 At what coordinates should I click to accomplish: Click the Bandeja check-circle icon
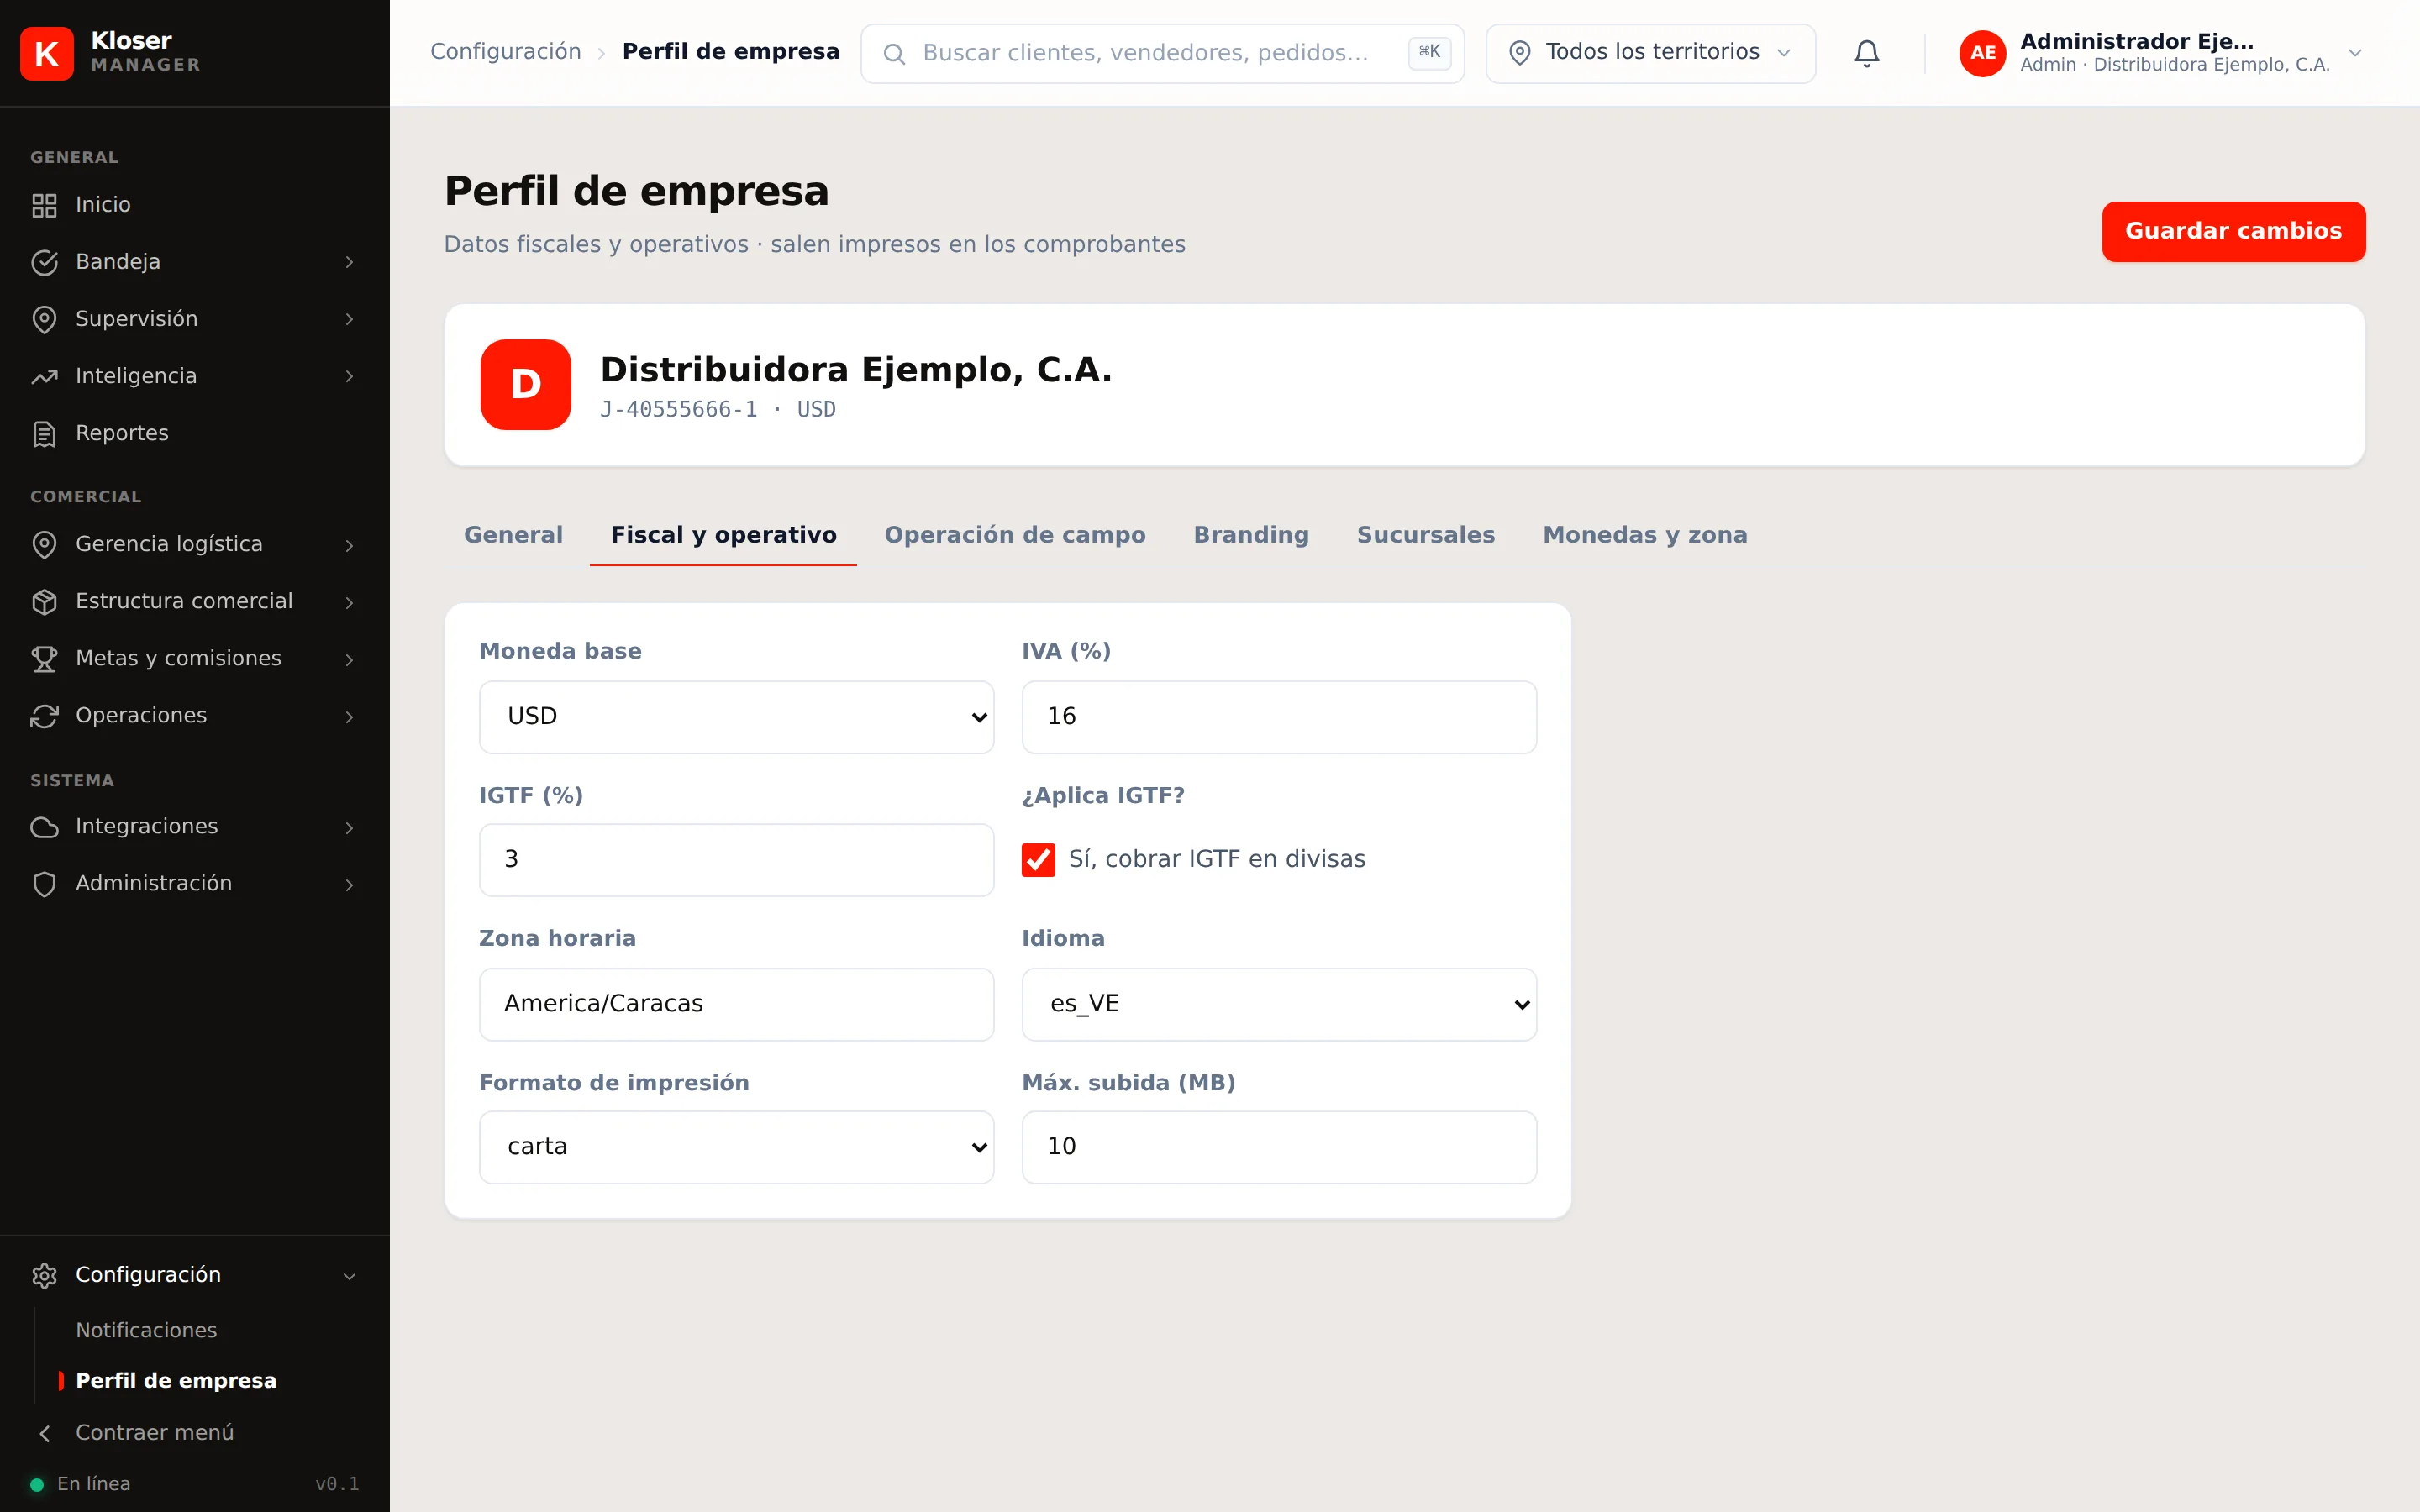tap(44, 262)
